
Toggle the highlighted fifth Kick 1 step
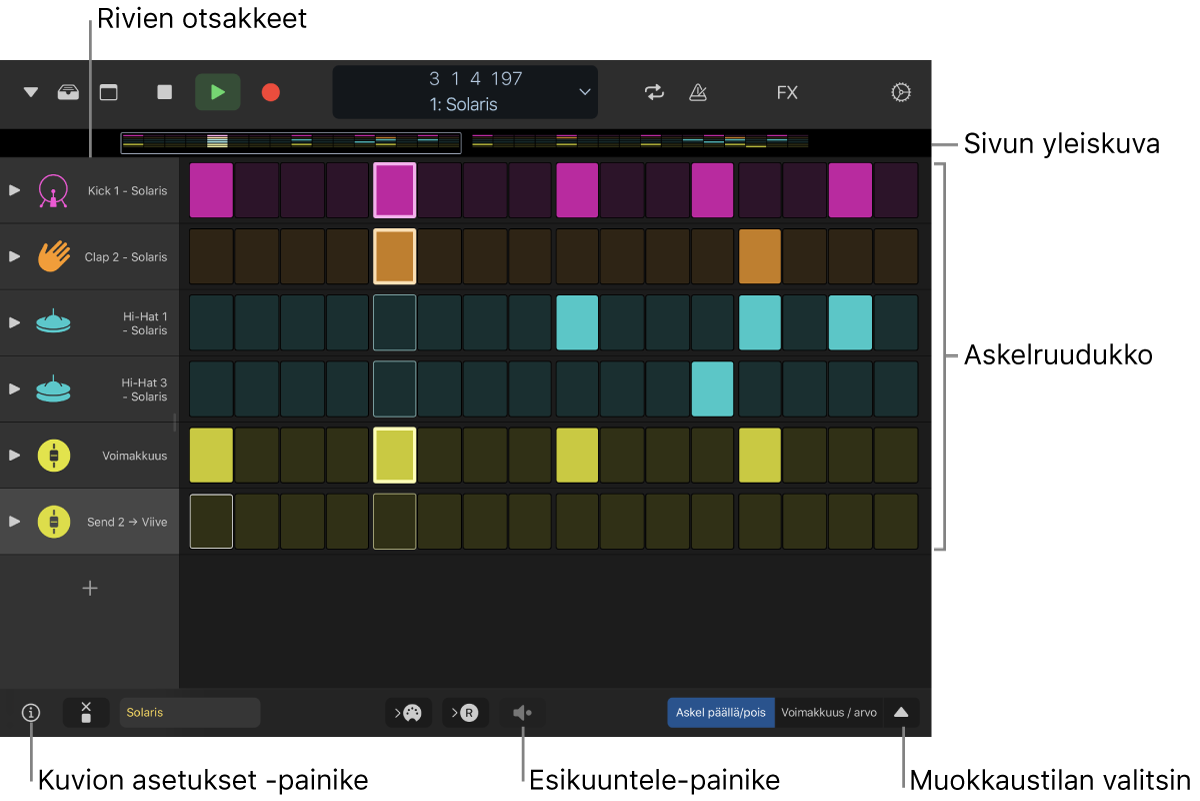point(394,190)
